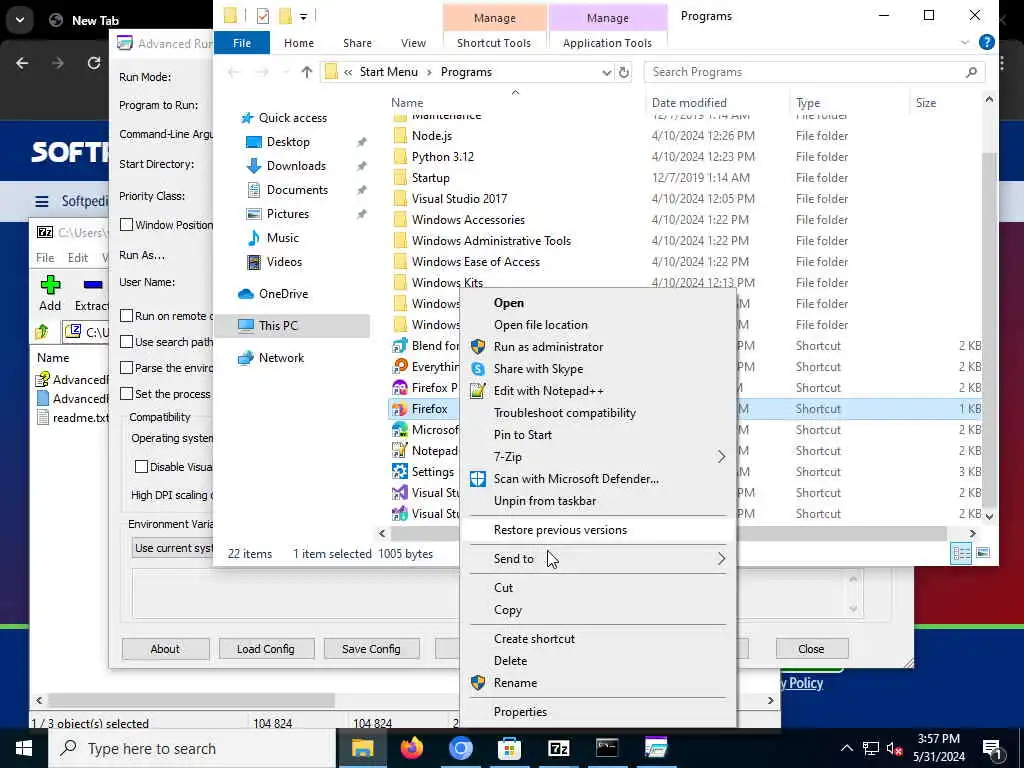The image size is (1024, 768).
Task: Click the Environment Variables text area
Action: click(x=496, y=593)
